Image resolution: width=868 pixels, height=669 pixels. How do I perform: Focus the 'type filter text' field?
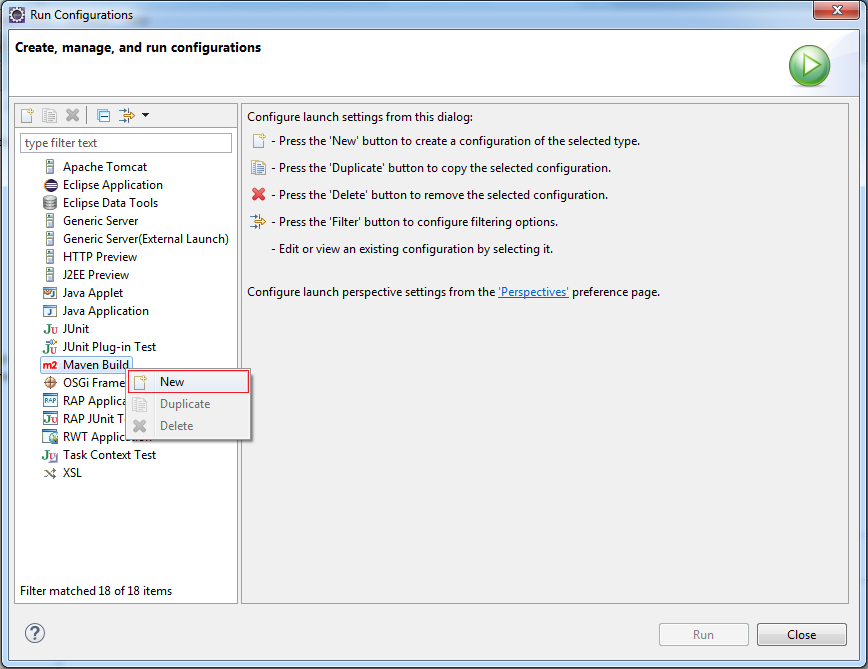(126, 143)
